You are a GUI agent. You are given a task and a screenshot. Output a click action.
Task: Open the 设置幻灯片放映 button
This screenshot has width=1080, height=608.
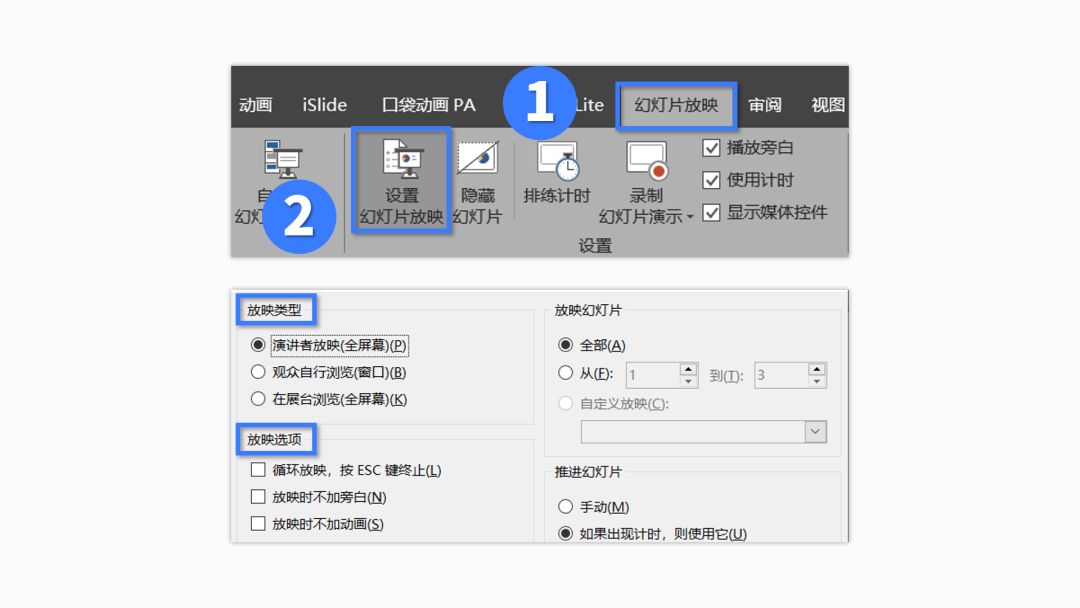402,180
